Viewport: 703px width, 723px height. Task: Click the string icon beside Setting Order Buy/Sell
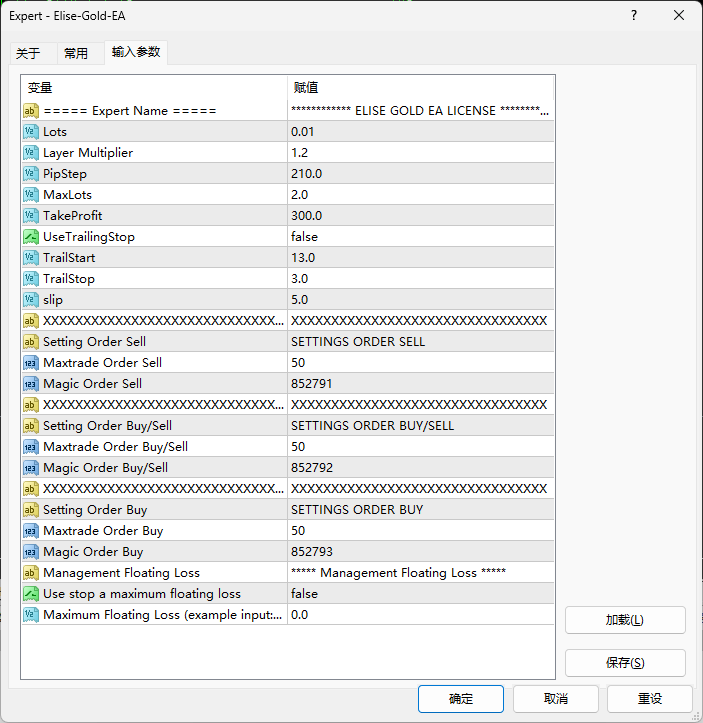[x=30, y=426]
